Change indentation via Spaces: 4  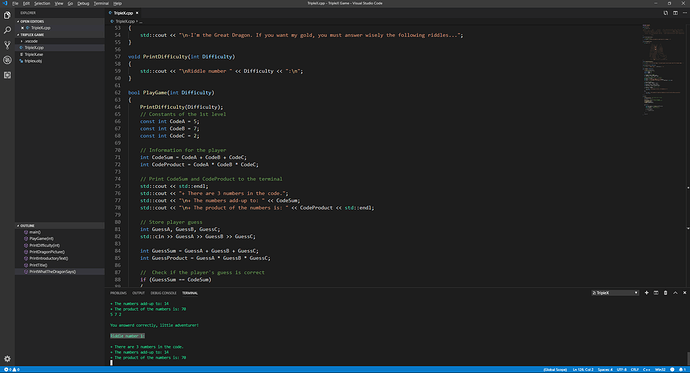click(605, 369)
